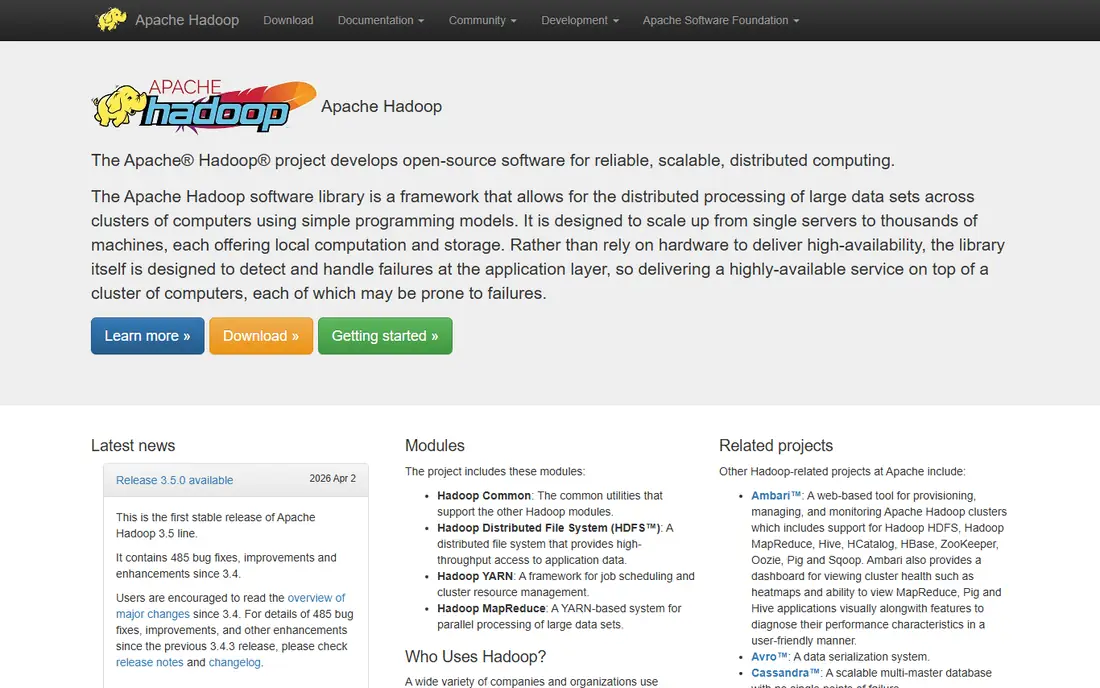Screen dimensions: 1100x688
Task: Open the Release 3.5.0 available link
Action: point(175,480)
